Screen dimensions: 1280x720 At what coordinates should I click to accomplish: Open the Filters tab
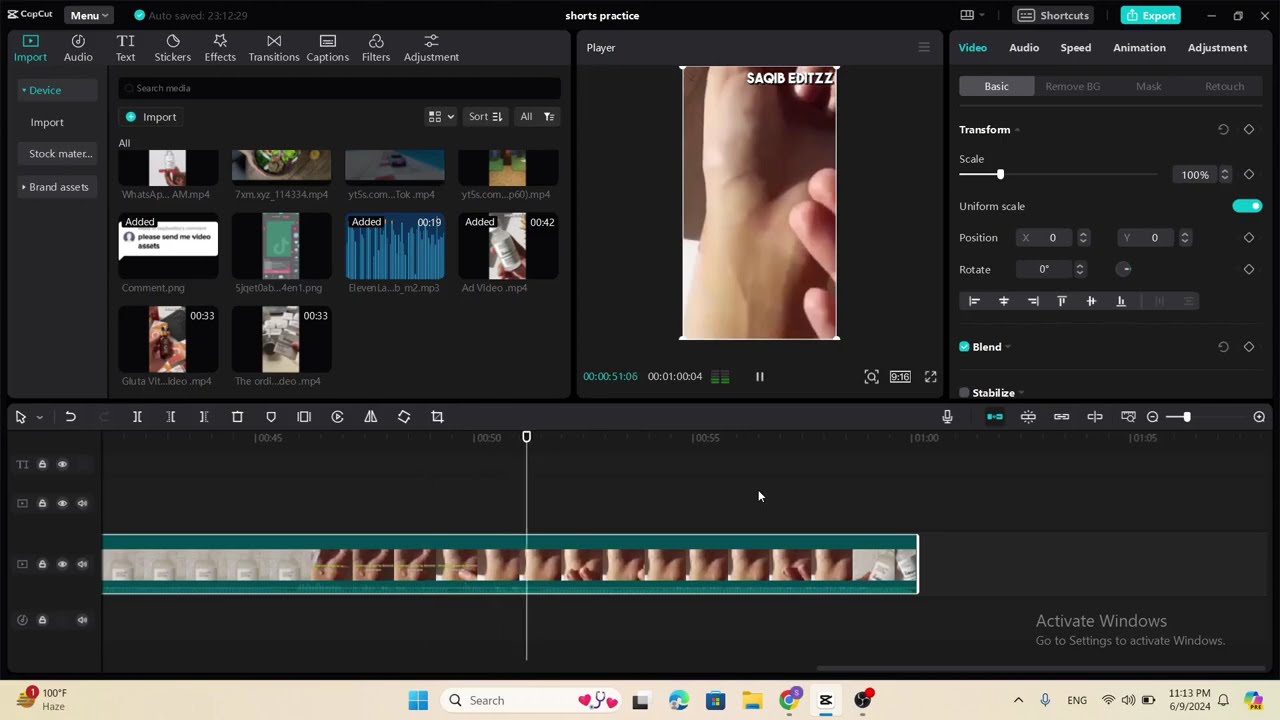click(x=376, y=48)
